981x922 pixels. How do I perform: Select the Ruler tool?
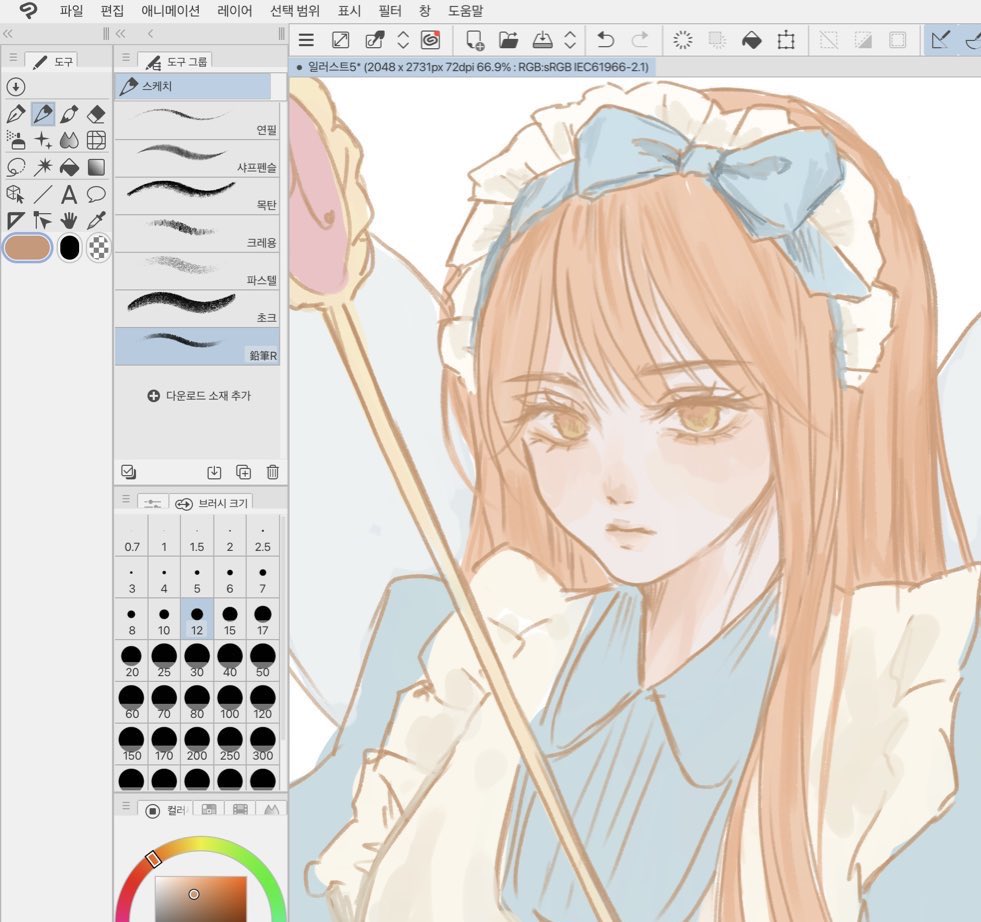(x=16, y=220)
